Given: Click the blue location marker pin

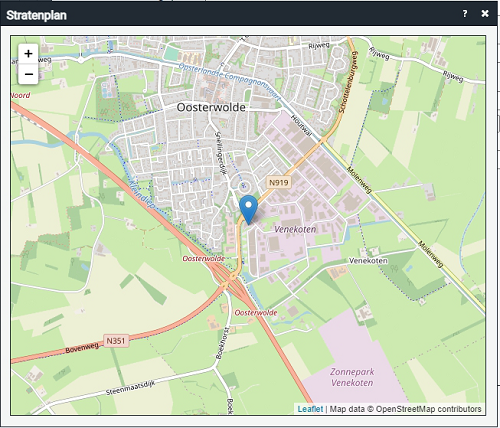Looking at the screenshot, I should click(249, 210).
